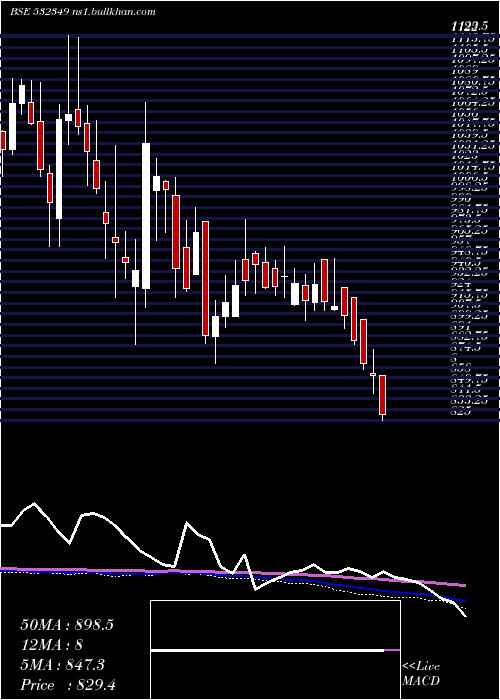Click the ns1.bullkhan.com watermark text
The image size is (500, 700).
click(113, 12)
